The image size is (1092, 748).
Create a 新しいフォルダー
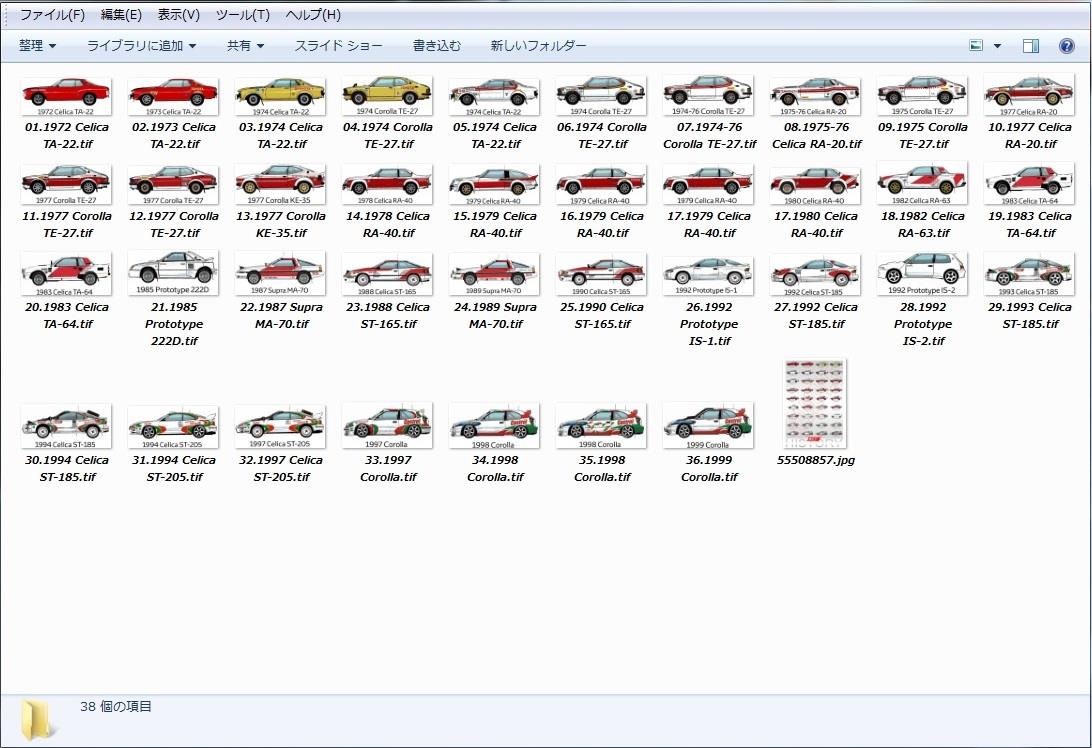(x=538, y=46)
